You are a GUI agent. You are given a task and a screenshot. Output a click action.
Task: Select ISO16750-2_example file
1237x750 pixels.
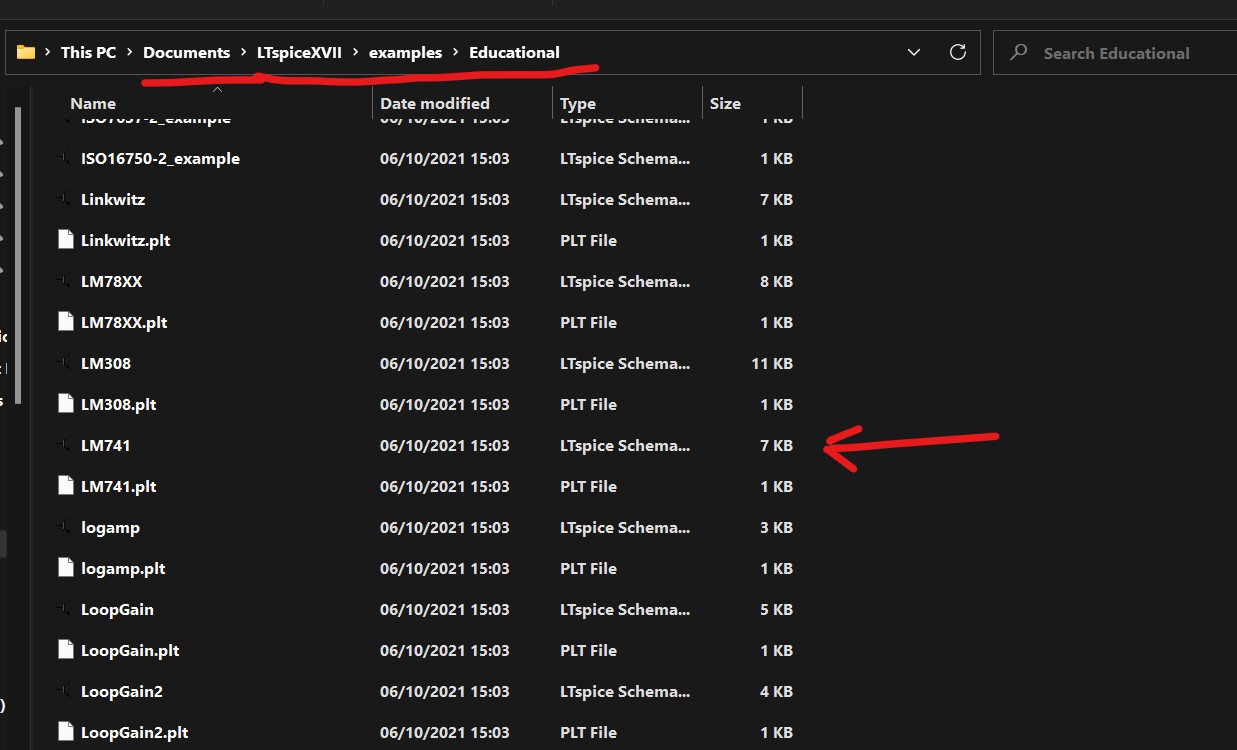click(160, 158)
